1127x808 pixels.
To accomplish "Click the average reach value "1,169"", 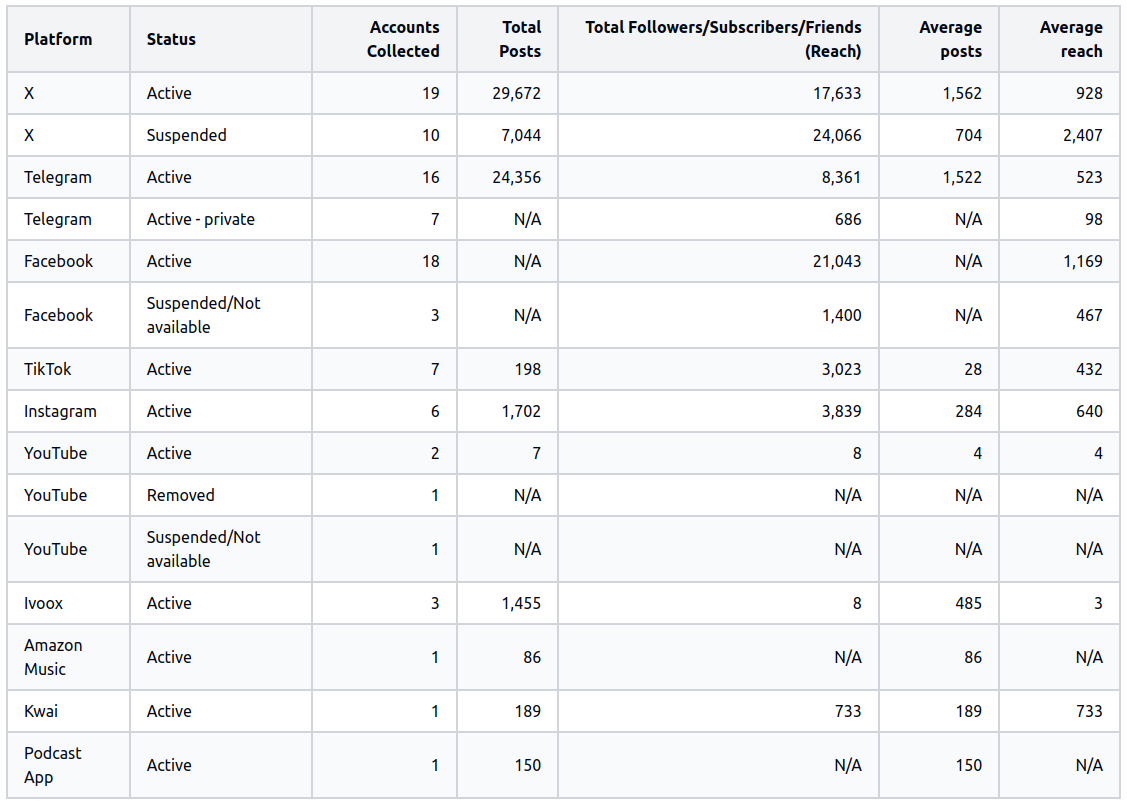I will (1083, 261).
